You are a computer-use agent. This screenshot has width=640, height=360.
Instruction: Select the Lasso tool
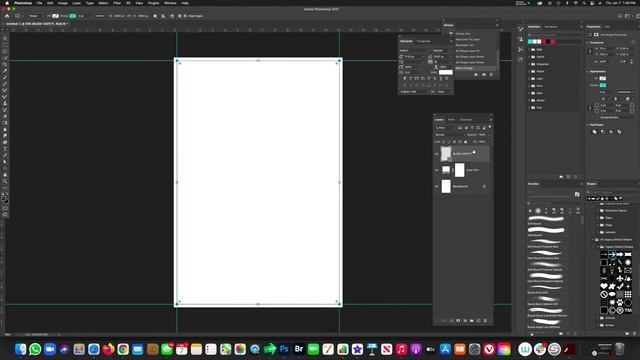(x=5, y=51)
